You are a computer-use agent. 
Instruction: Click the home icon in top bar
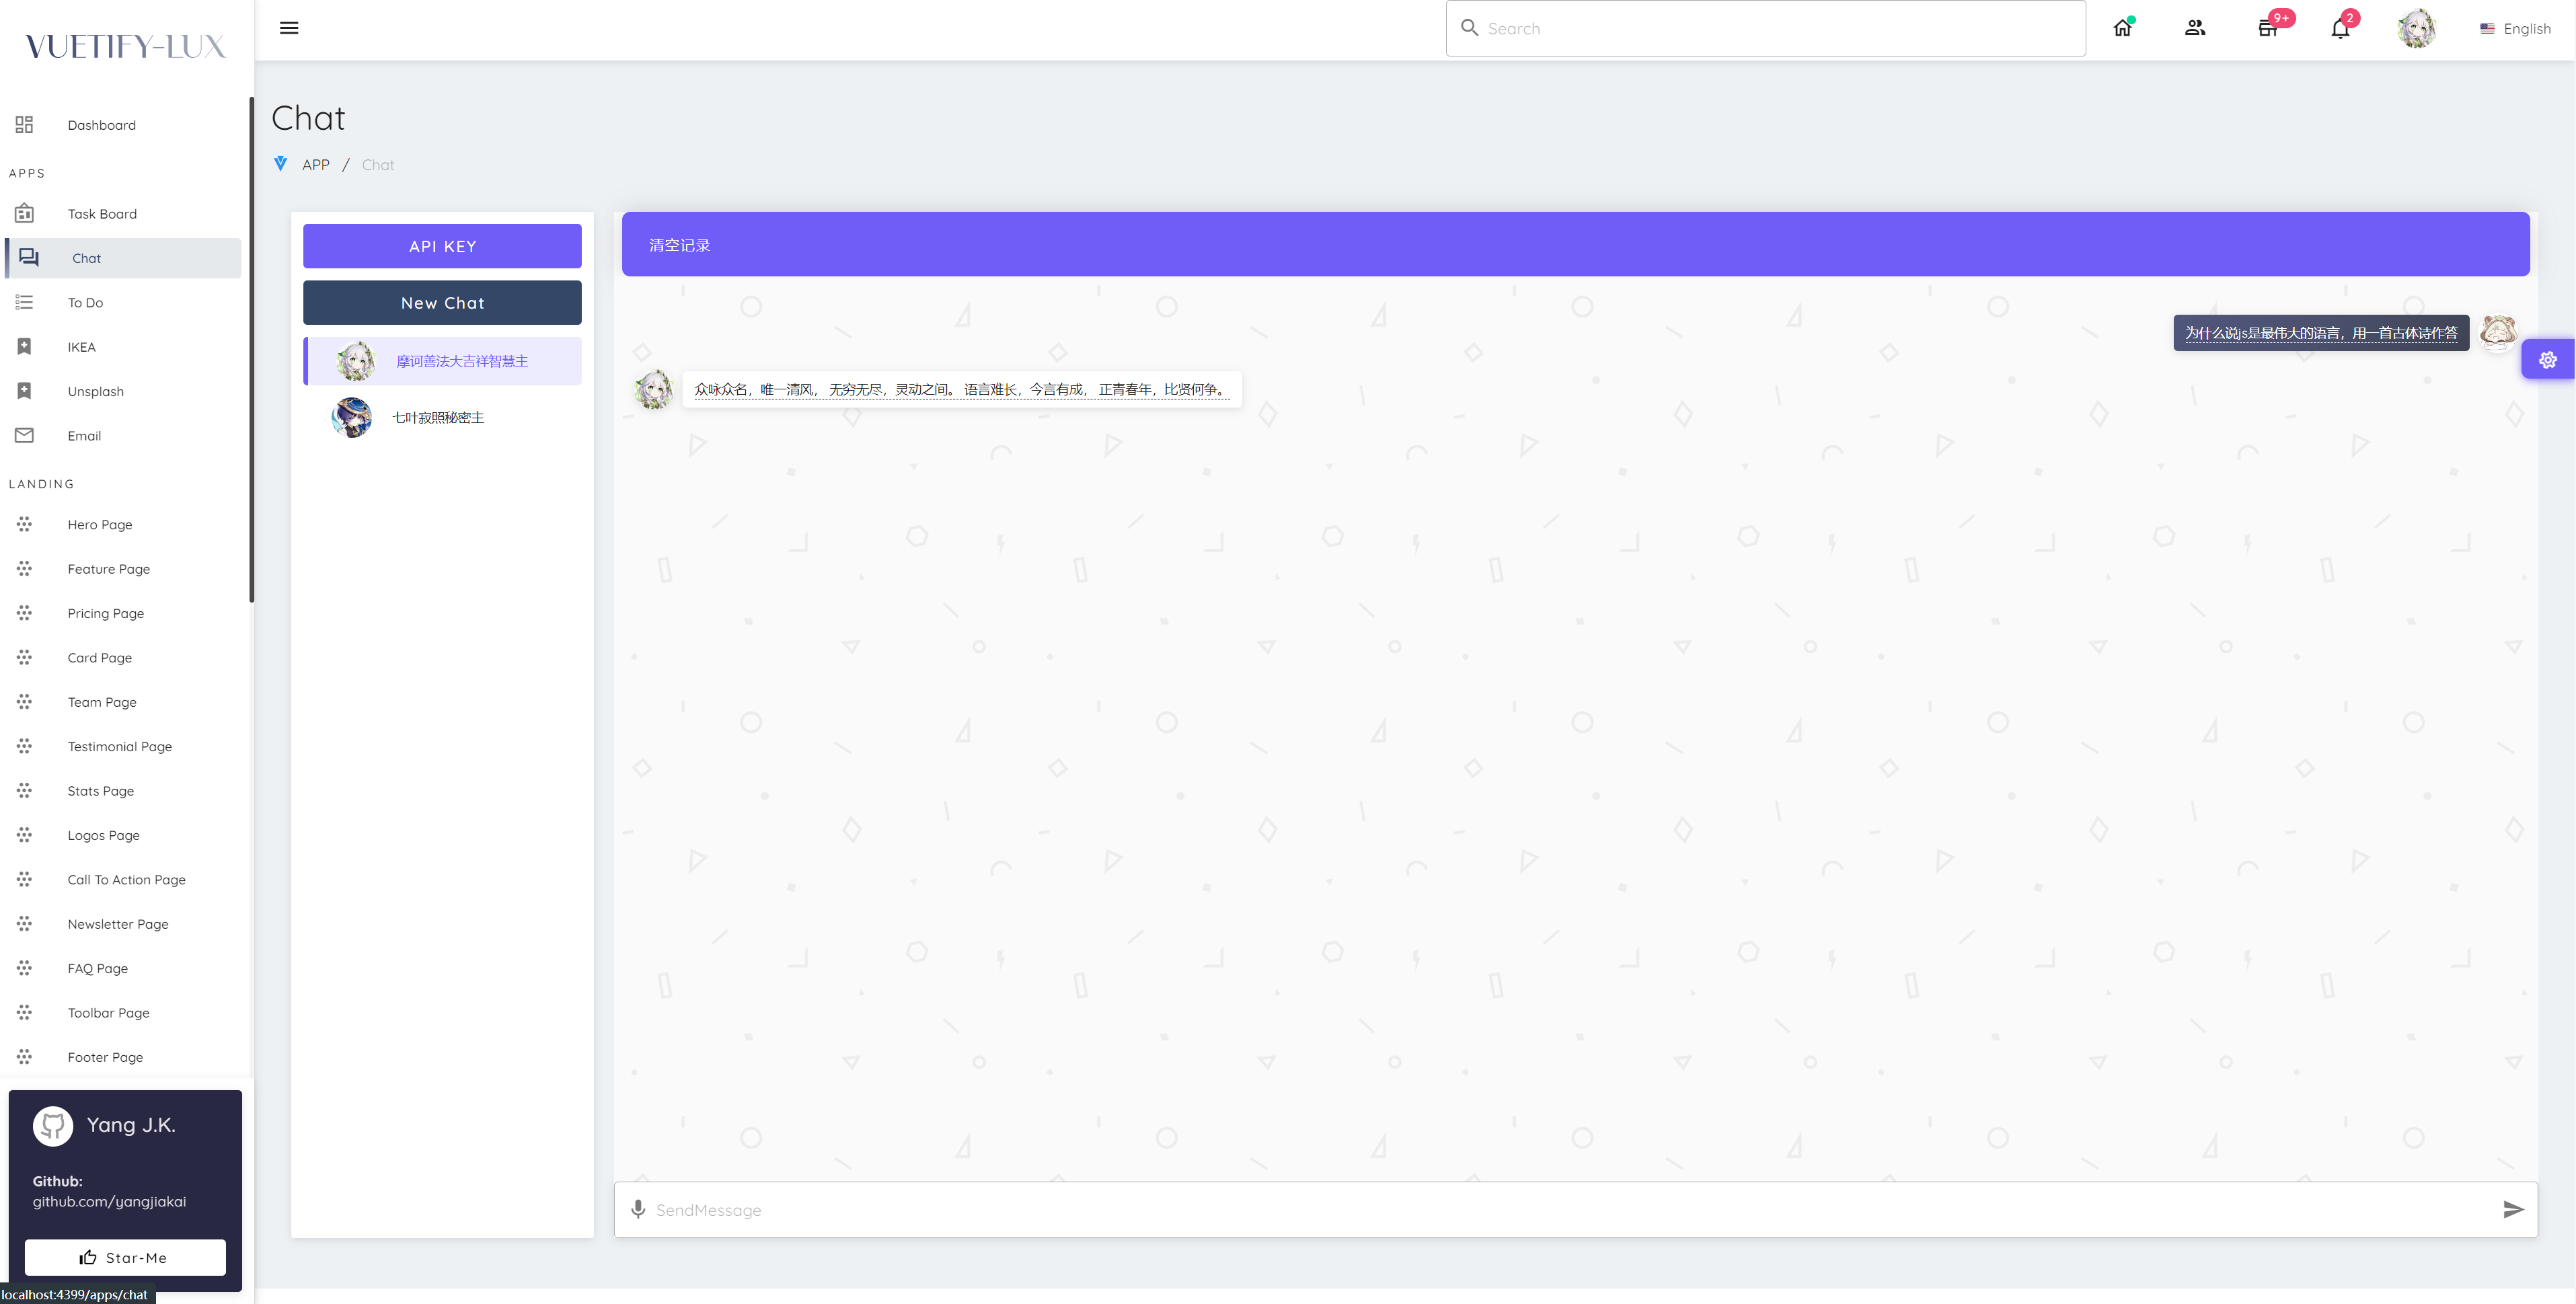point(2122,28)
